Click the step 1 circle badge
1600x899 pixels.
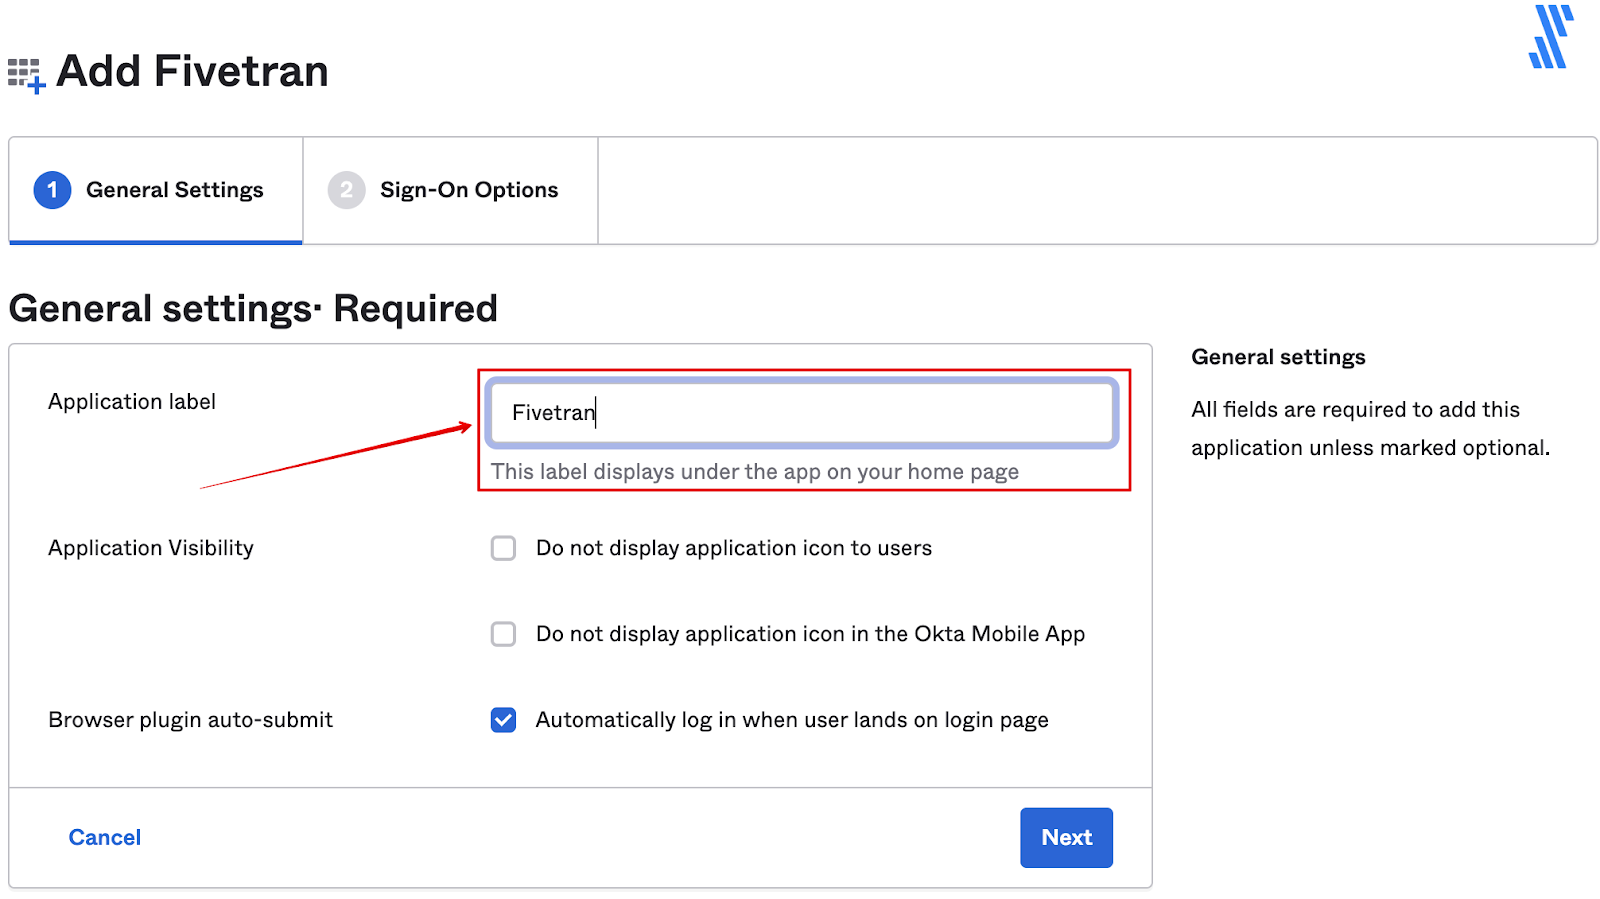[x=52, y=190]
